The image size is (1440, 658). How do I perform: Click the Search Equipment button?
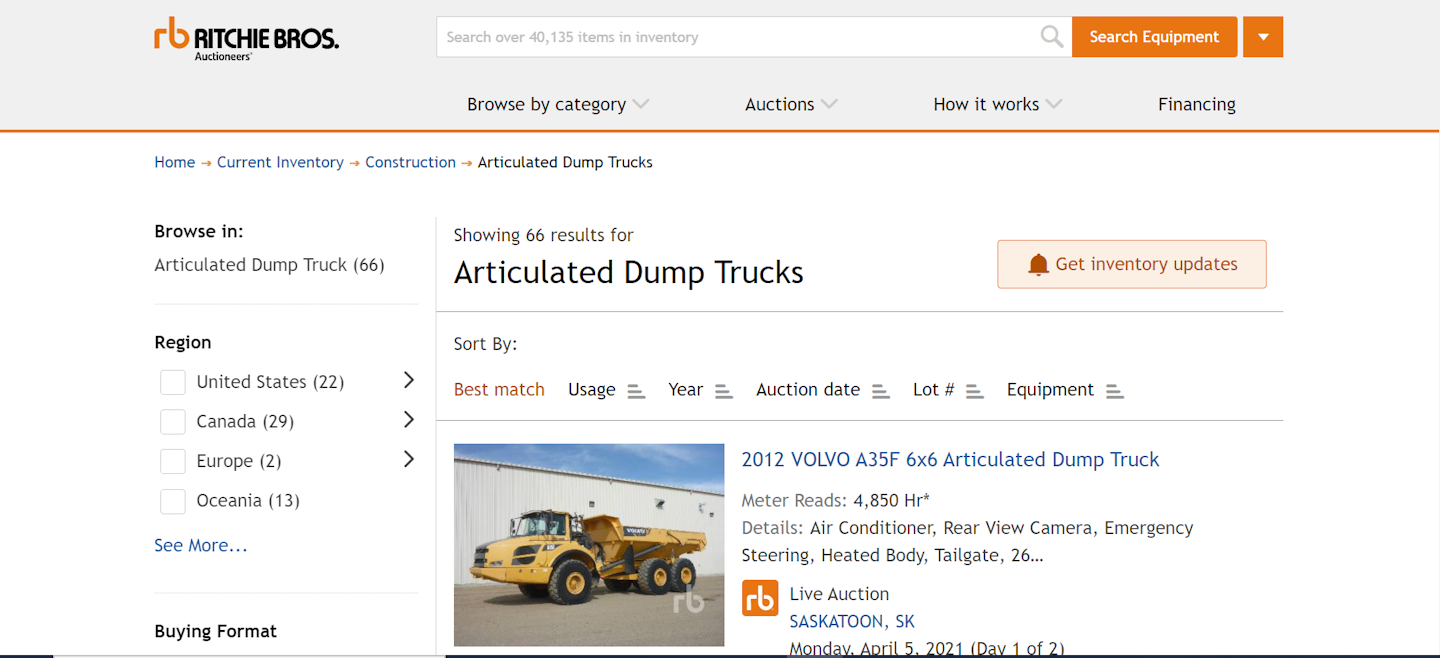[1154, 37]
